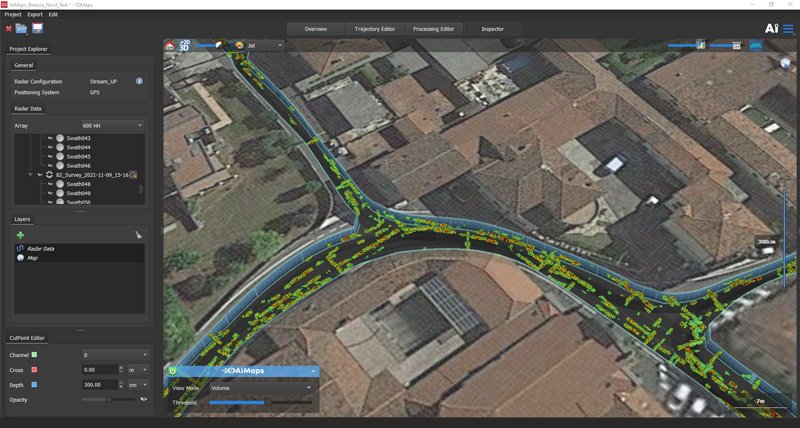800x428 pixels.
Task: Open the Array 600 HH dropdown
Action: pyautogui.click(x=113, y=125)
